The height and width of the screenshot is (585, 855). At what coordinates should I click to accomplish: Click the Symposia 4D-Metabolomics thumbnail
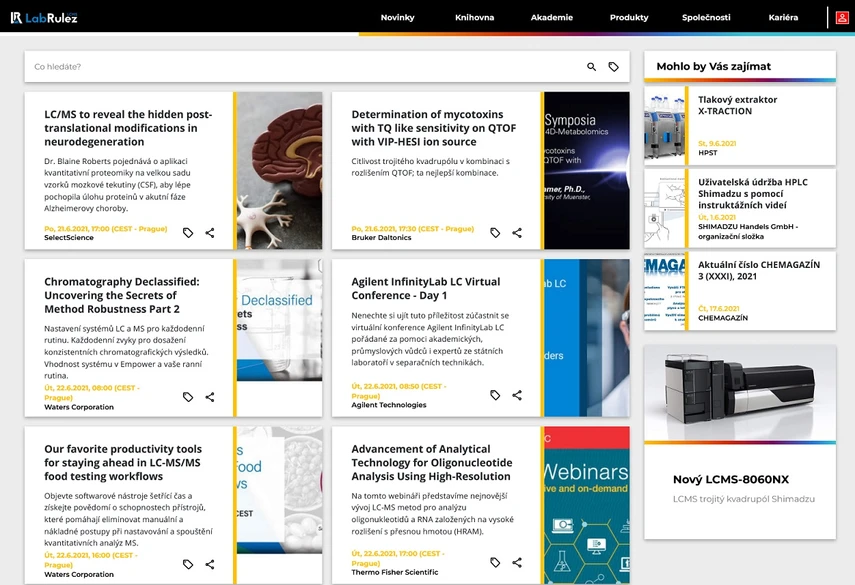pyautogui.click(x=587, y=171)
